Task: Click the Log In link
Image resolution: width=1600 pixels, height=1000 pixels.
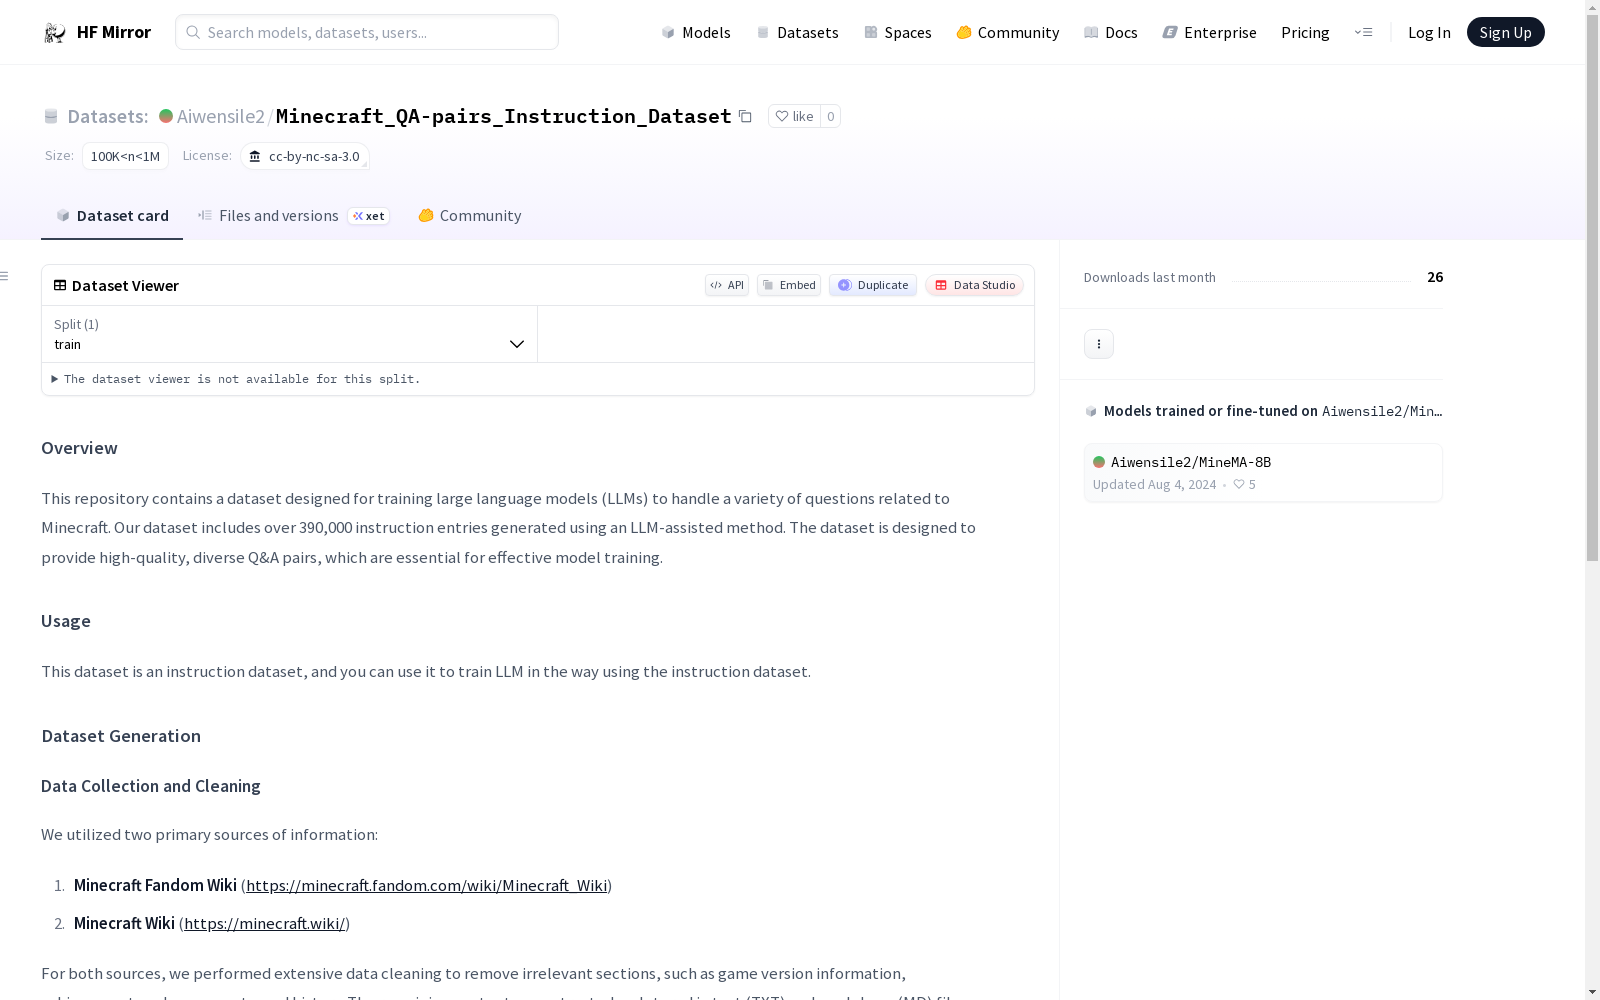Action: [x=1429, y=32]
